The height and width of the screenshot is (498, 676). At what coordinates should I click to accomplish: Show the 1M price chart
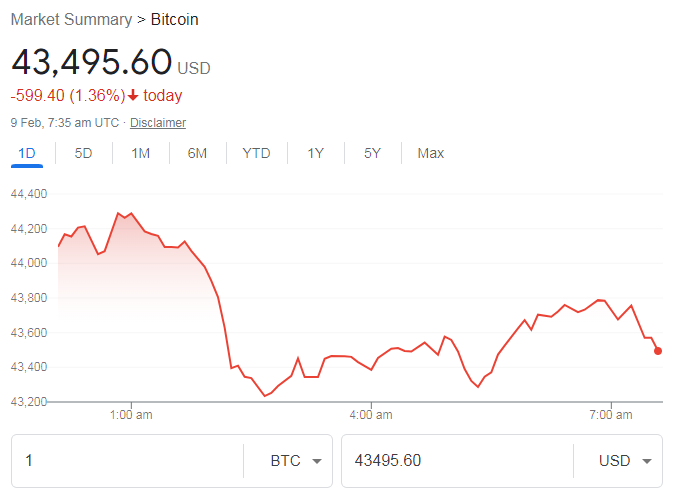pos(141,153)
